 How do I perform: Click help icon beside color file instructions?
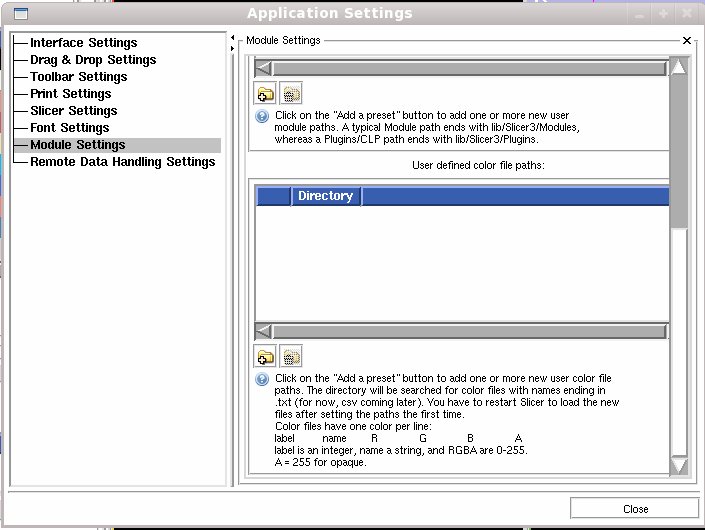(x=262, y=379)
